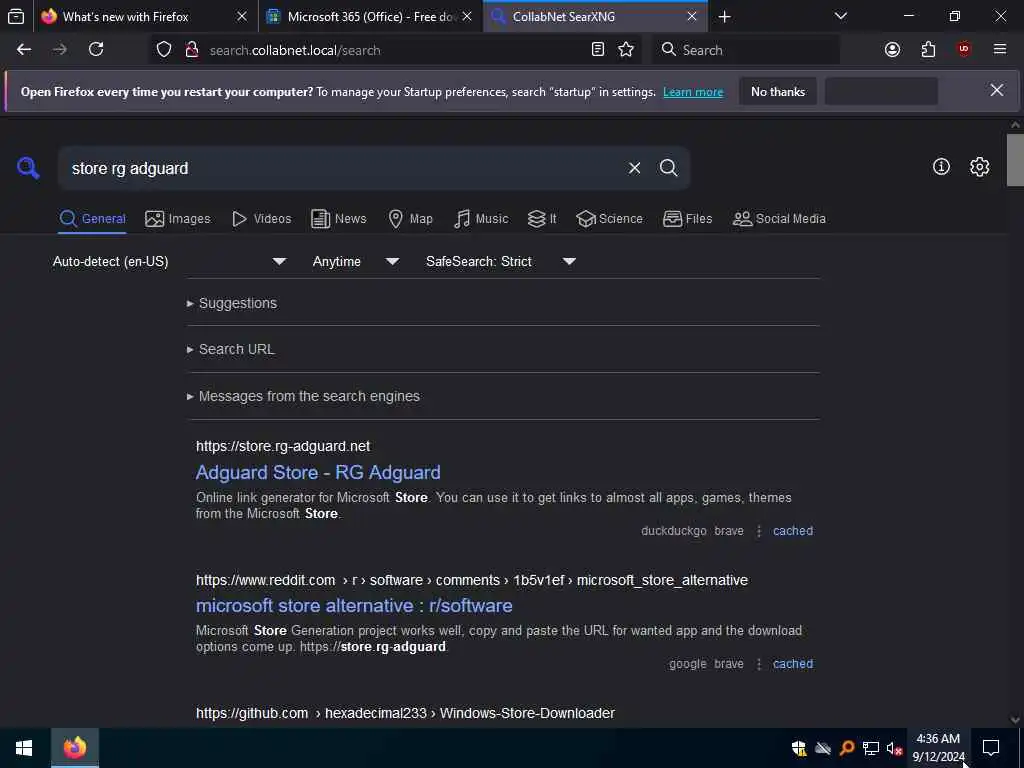This screenshot has height=768, width=1024.
Task: Open cached link for Adguard Store result
Action: [x=793, y=531]
